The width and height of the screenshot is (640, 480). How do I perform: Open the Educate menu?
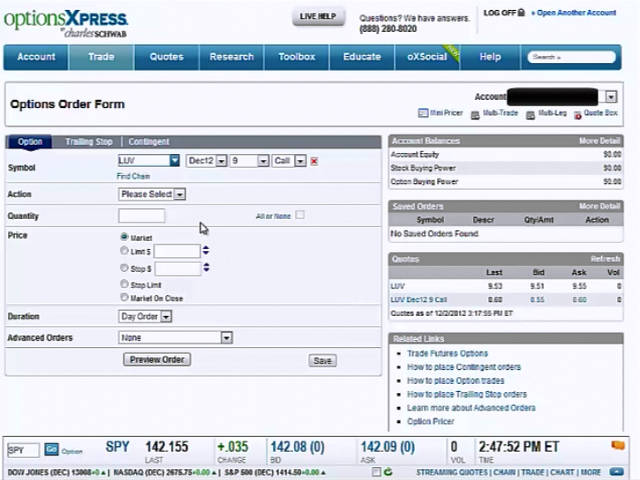pyautogui.click(x=362, y=57)
